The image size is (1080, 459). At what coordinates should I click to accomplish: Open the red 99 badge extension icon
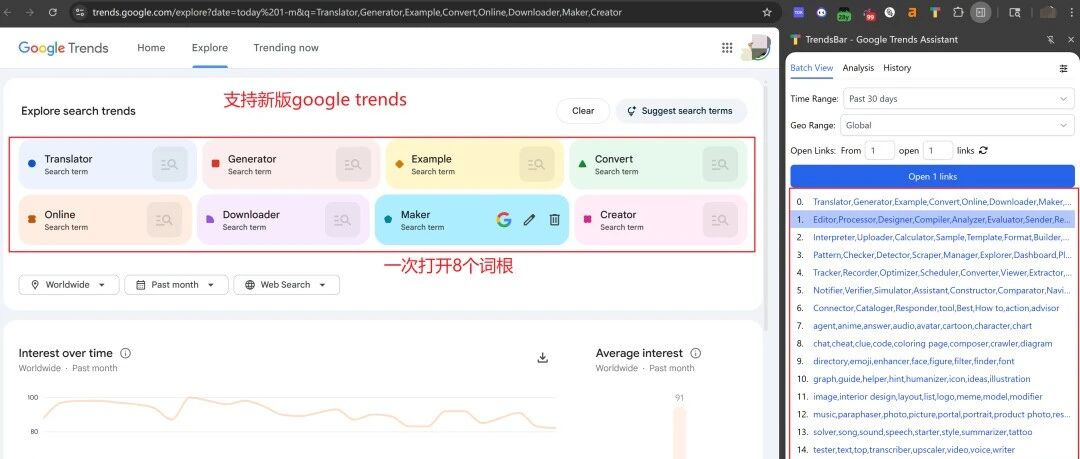[870, 12]
